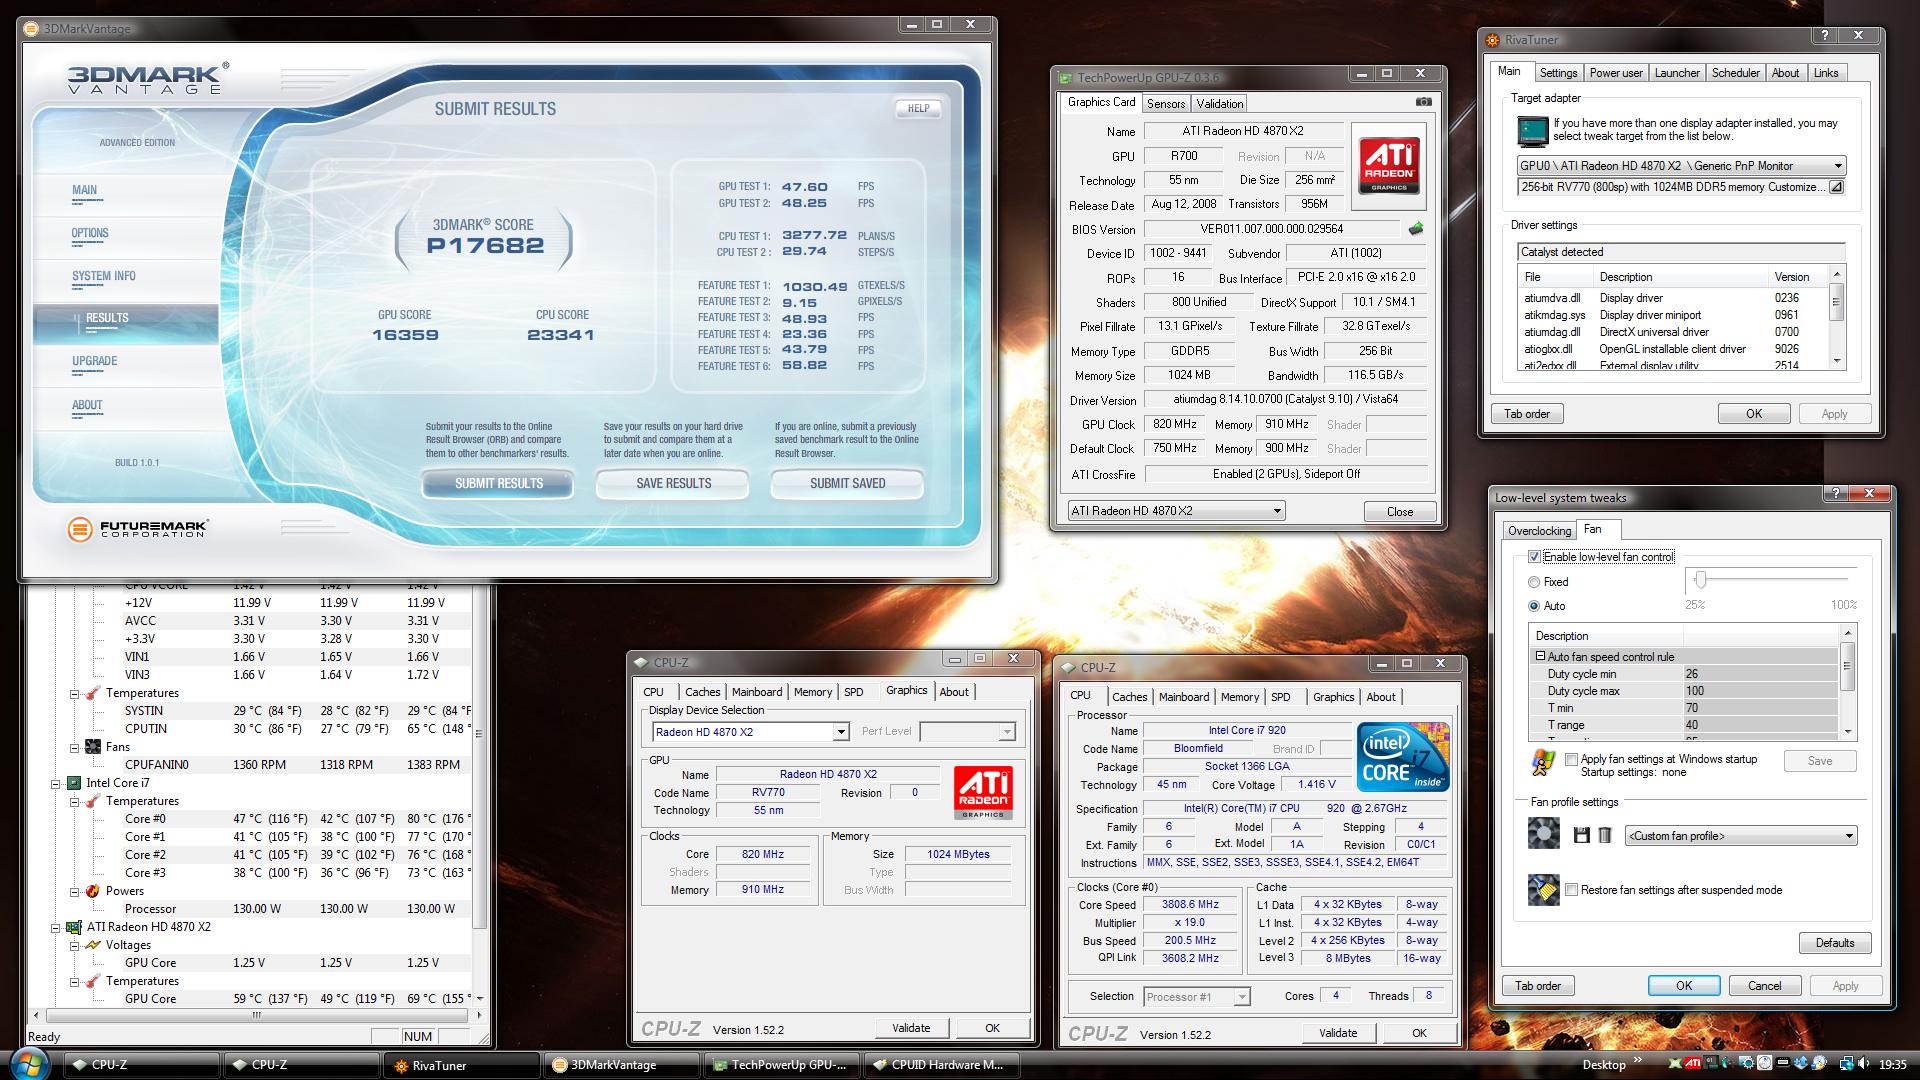Screen dimensions: 1920x1080
Task: Switch to GPU-Z Sensors tab
Action: tap(1166, 104)
